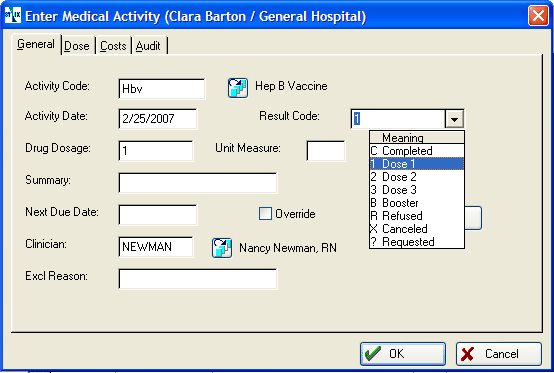Pick Requested from the result list
This screenshot has width=554, height=373.
click(417, 242)
